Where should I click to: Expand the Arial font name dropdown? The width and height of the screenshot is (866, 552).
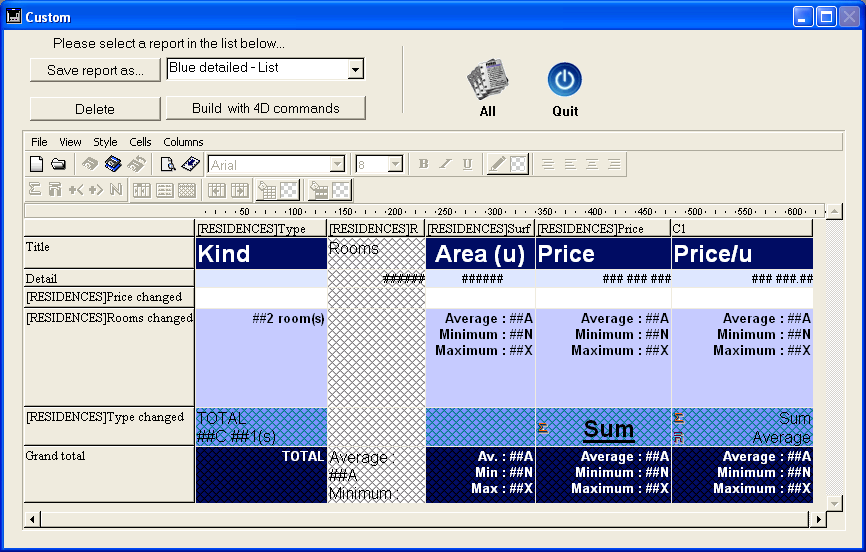coord(337,164)
